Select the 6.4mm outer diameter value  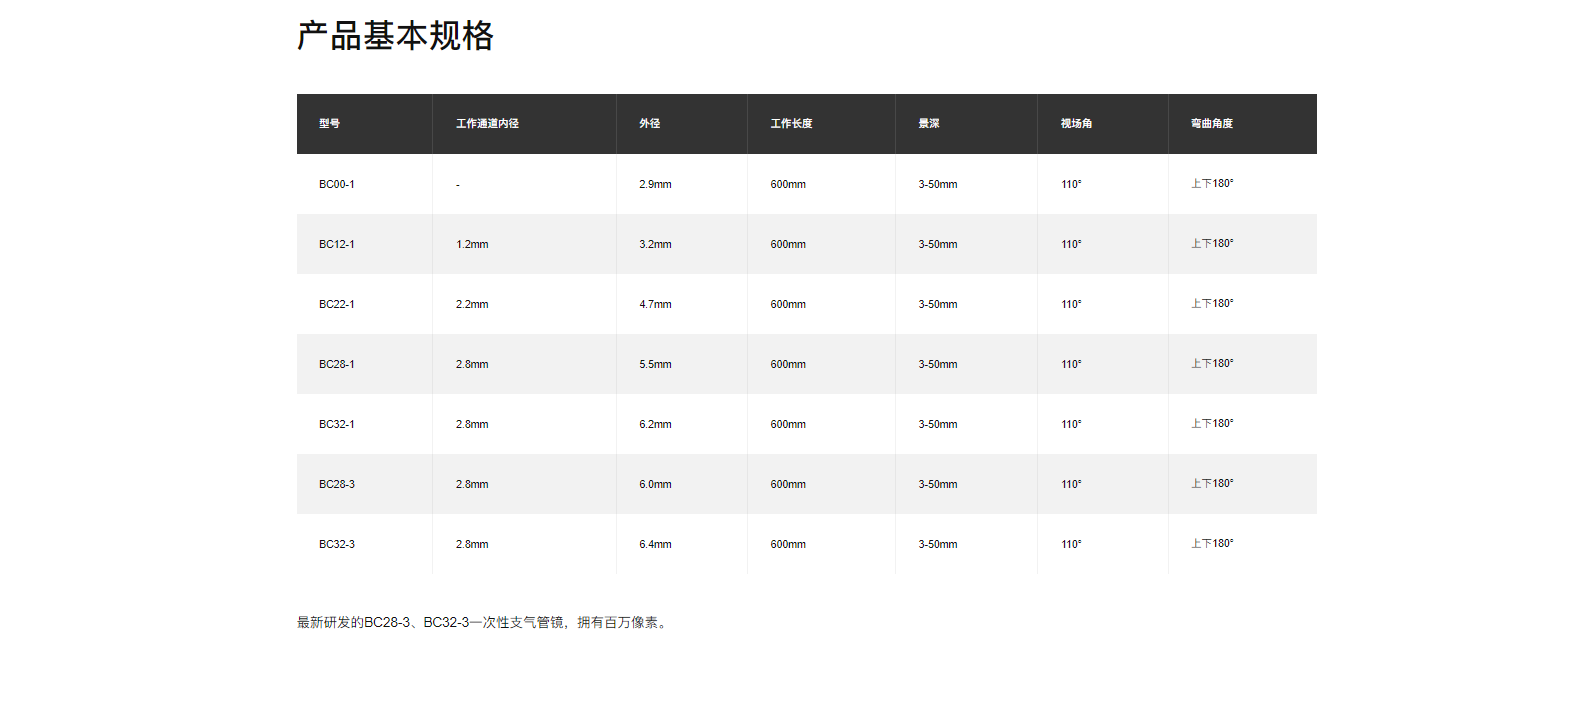655,544
